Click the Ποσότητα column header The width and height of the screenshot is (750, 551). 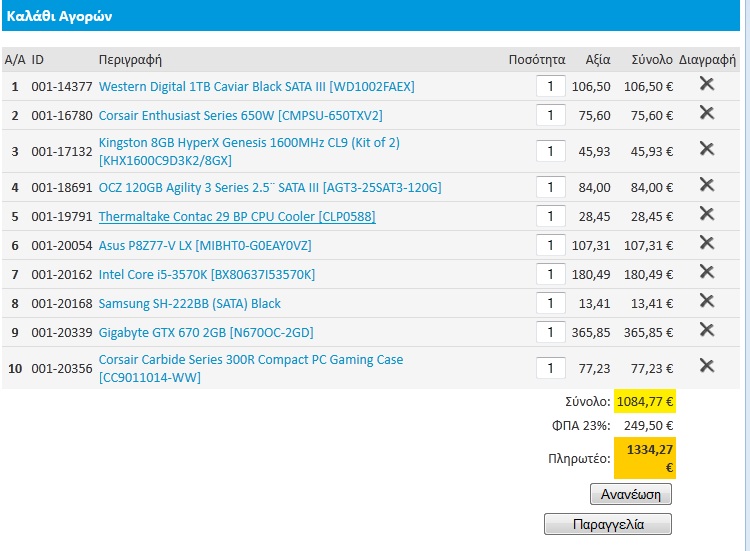coord(537,60)
